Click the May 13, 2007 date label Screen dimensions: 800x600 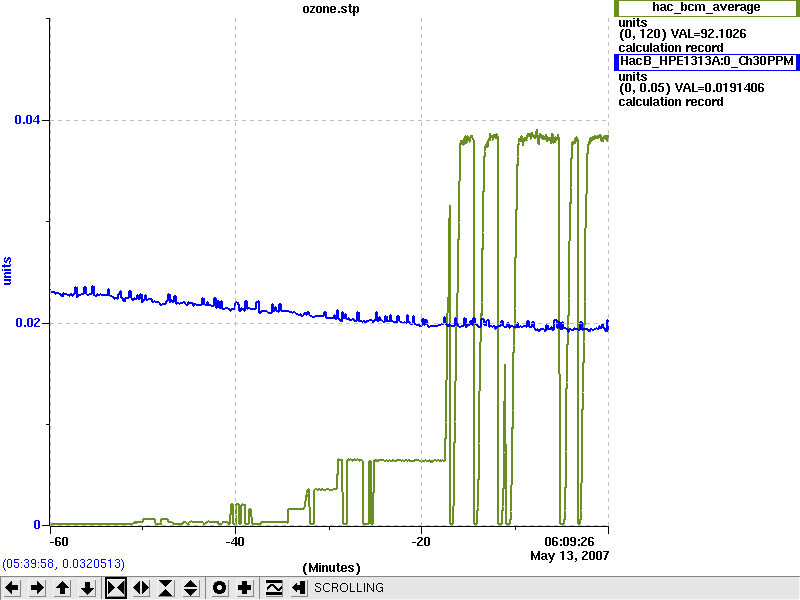[569, 556]
